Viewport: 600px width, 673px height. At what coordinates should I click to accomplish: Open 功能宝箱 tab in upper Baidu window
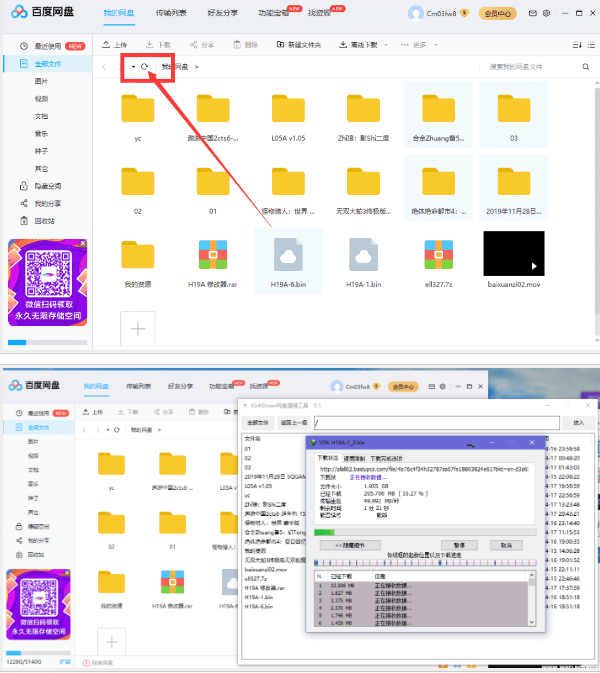tap(273, 13)
